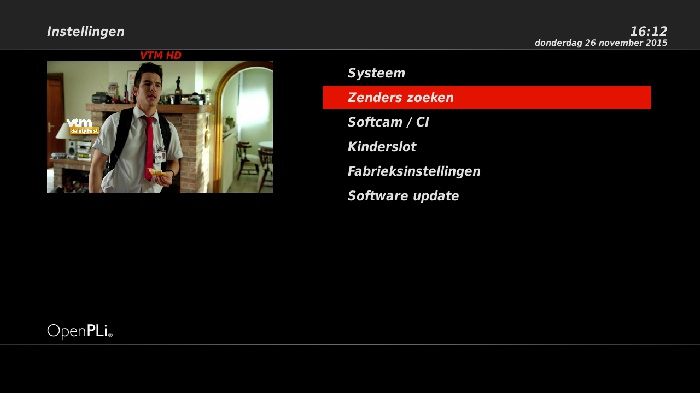The height and width of the screenshot is (393, 700).
Task: Click the man's red tie in the preview
Action: point(148,147)
